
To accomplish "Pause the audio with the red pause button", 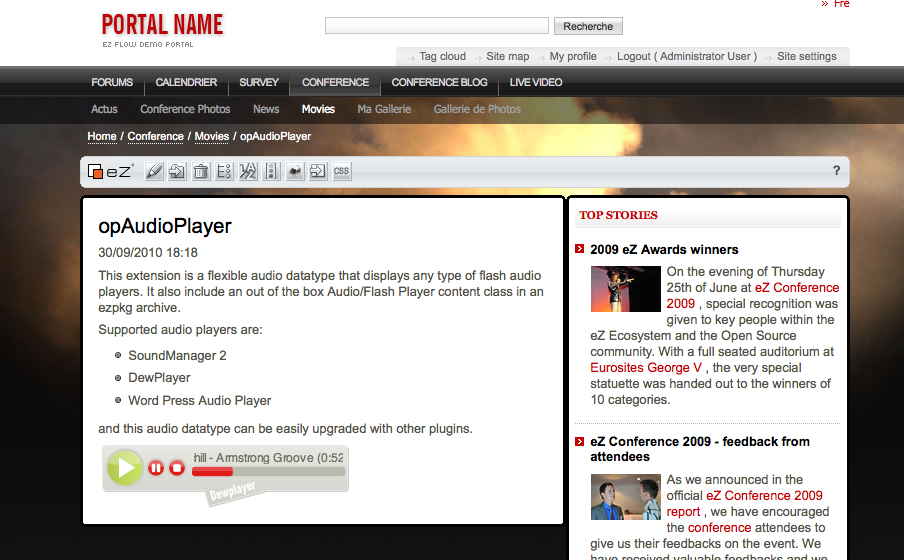I will (x=156, y=467).
